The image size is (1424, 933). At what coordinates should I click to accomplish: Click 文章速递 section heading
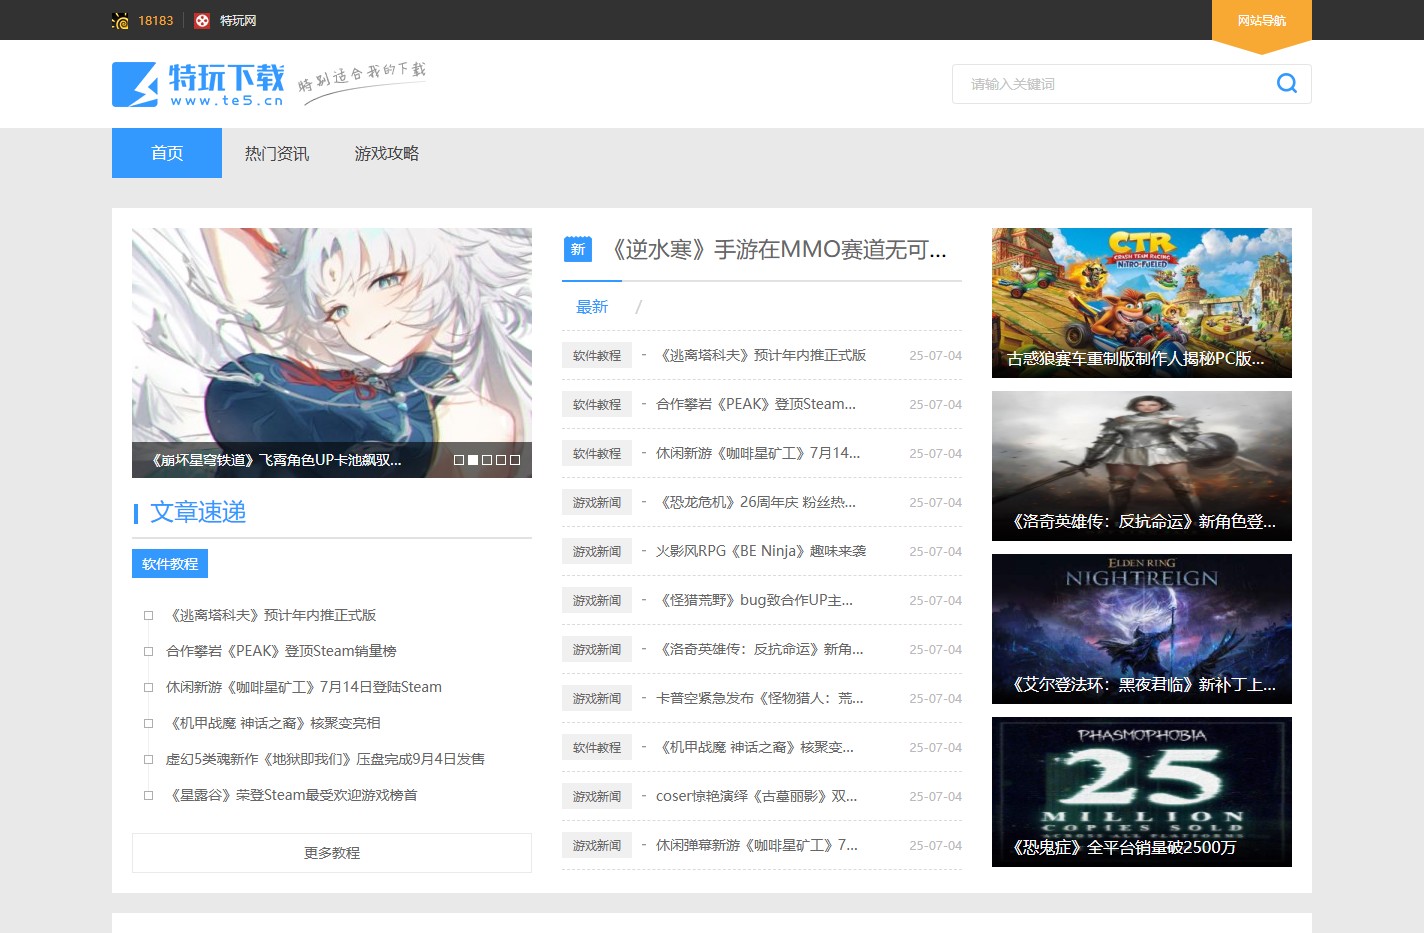point(198,512)
